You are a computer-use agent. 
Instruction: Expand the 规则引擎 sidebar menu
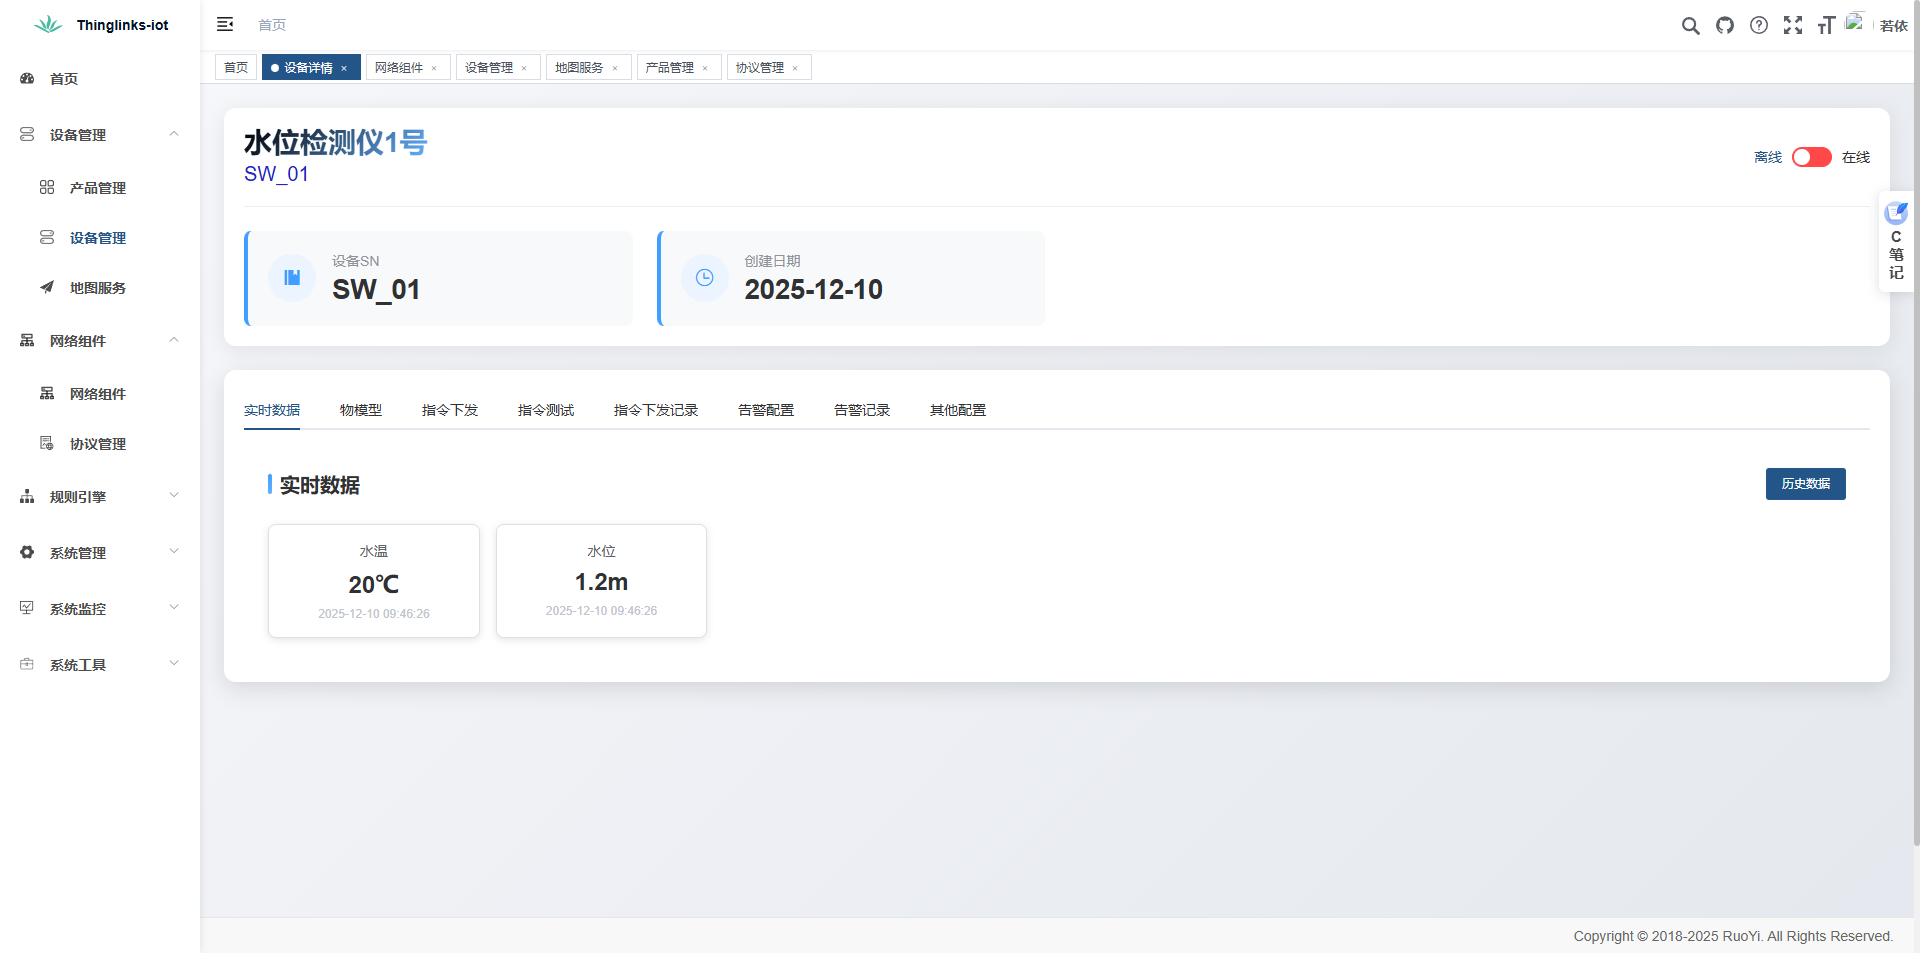coord(100,497)
